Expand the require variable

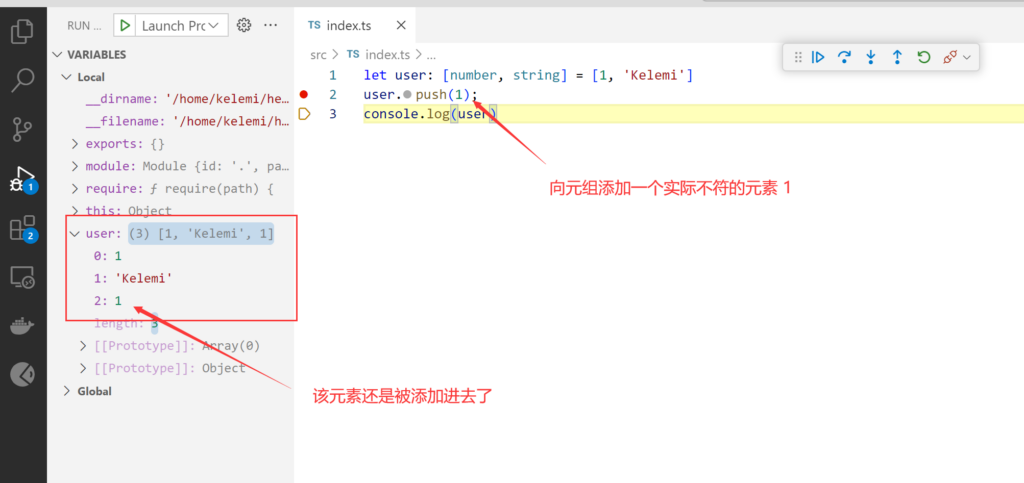point(75,189)
